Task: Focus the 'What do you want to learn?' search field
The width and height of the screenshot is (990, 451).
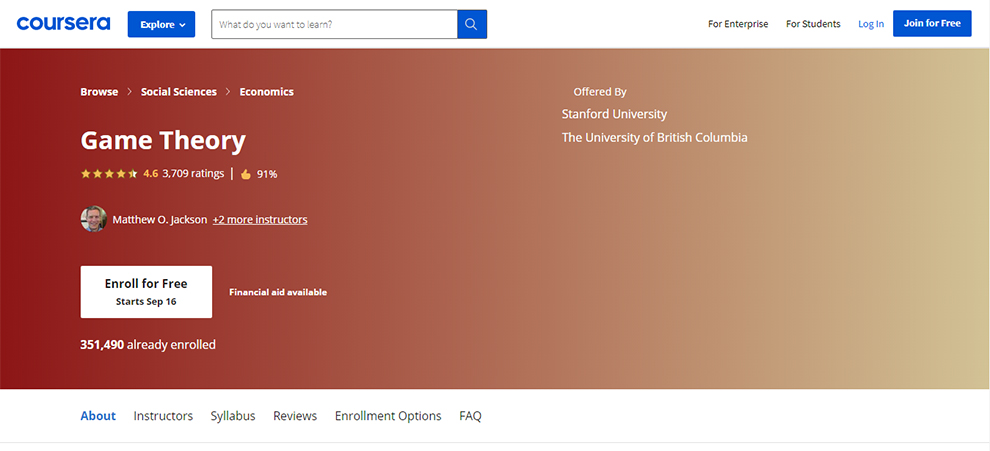Action: pos(334,24)
